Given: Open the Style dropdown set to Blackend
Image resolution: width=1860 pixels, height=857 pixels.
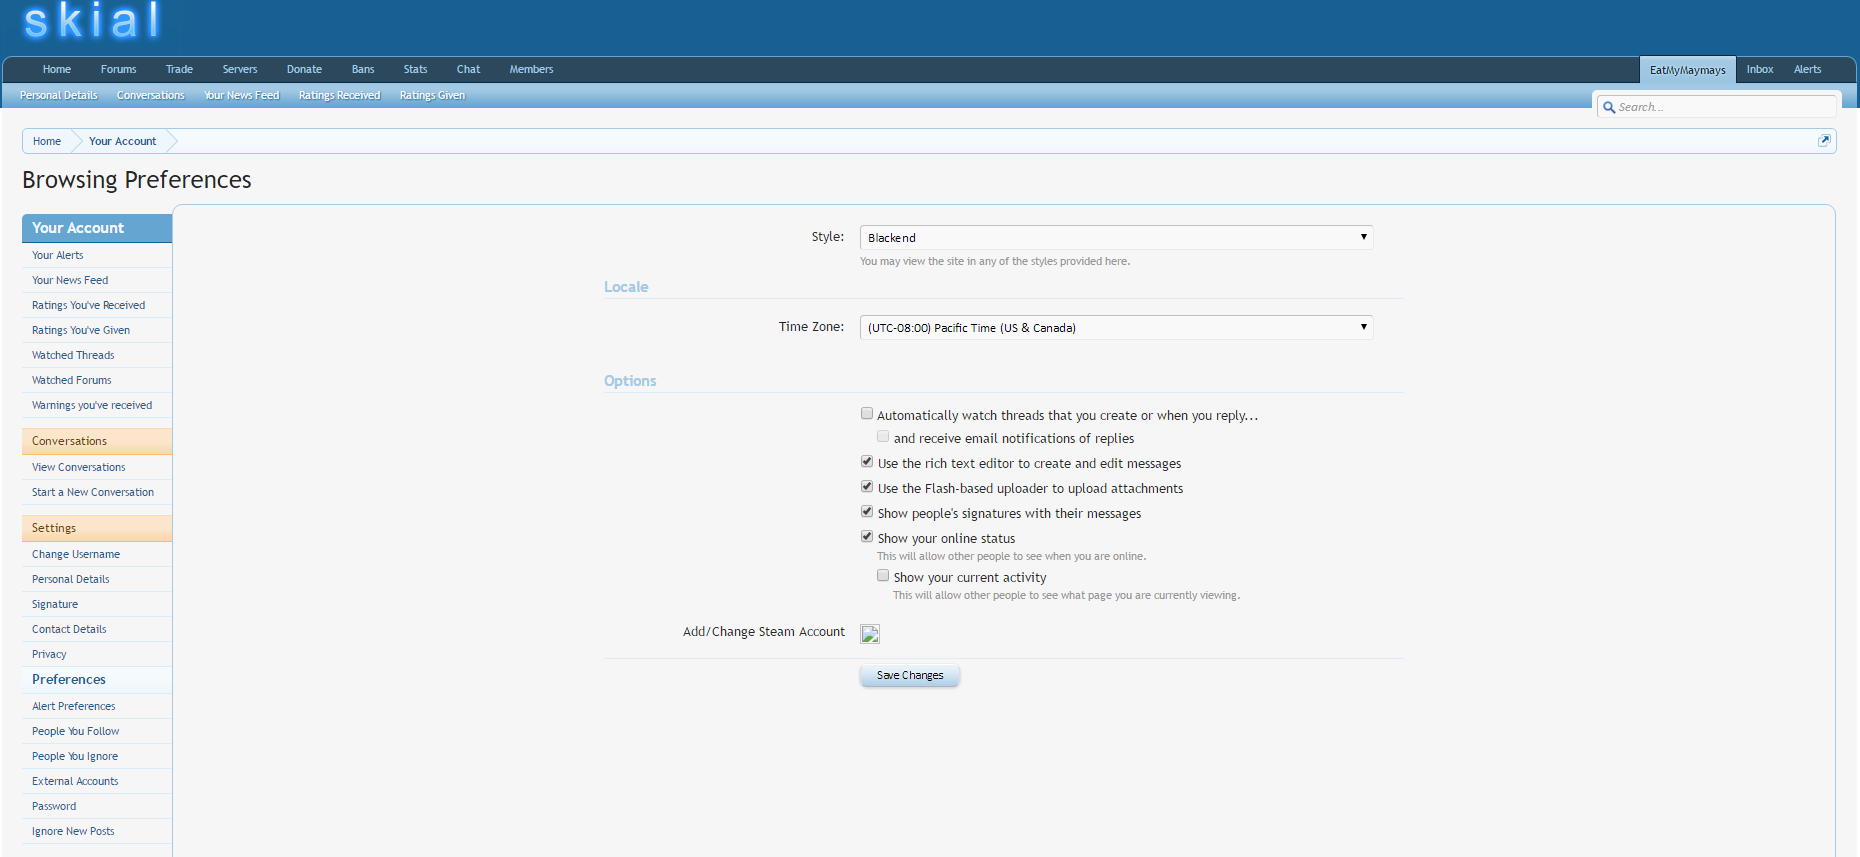Looking at the screenshot, I should (x=1116, y=237).
